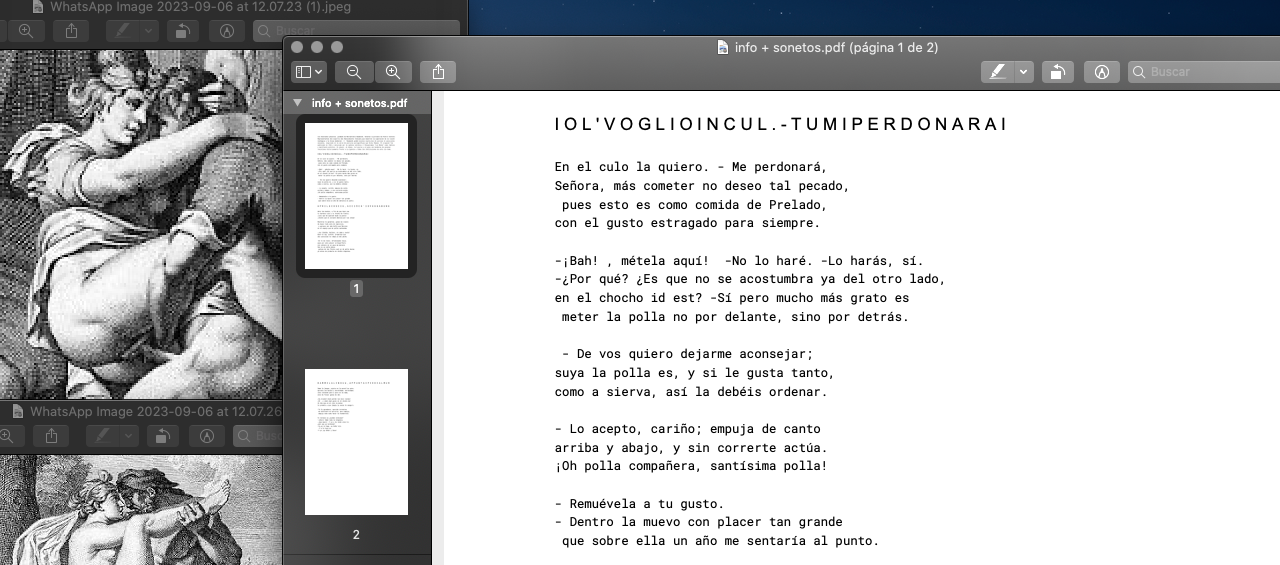Select the page 1 thumbnail in the sidebar

click(356, 196)
